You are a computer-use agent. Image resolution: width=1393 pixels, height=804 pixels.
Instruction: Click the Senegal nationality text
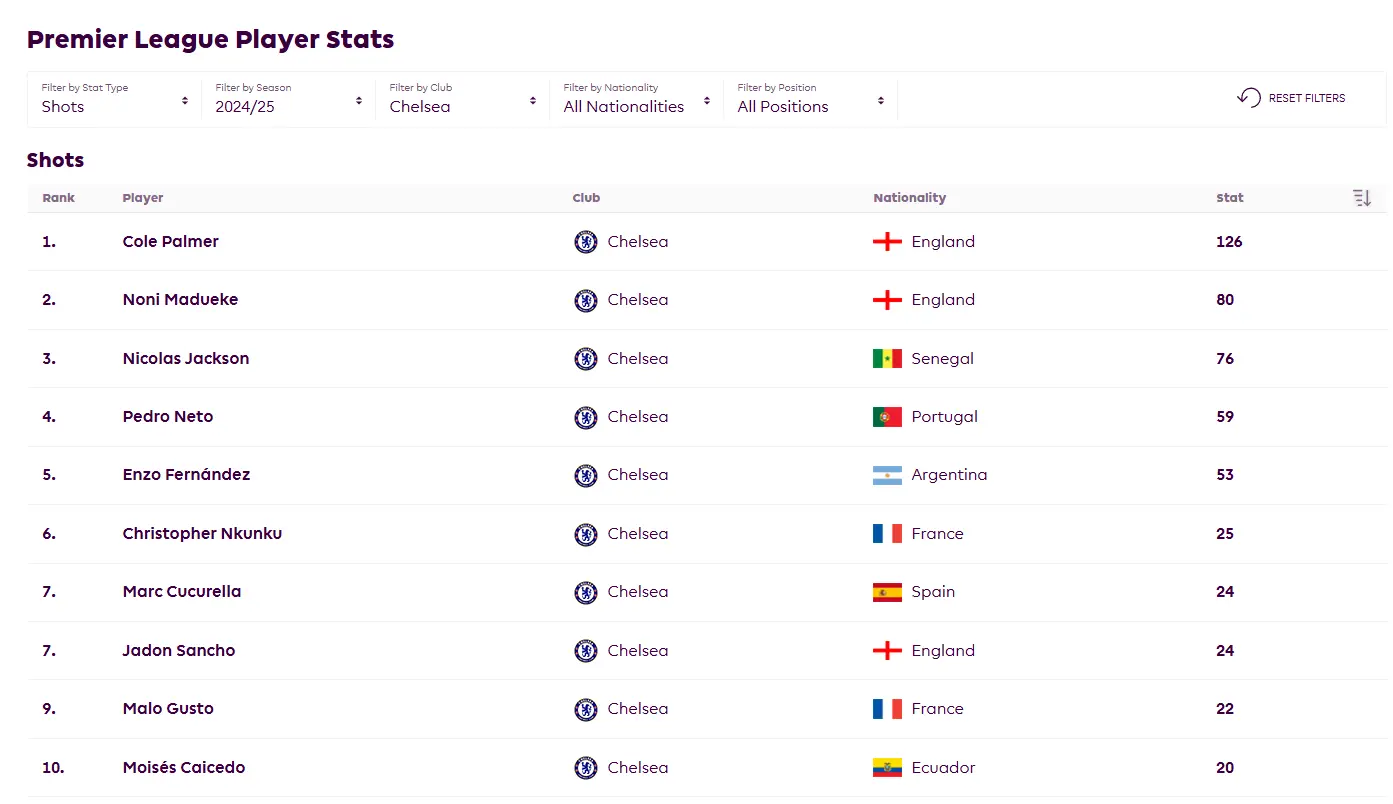point(942,359)
